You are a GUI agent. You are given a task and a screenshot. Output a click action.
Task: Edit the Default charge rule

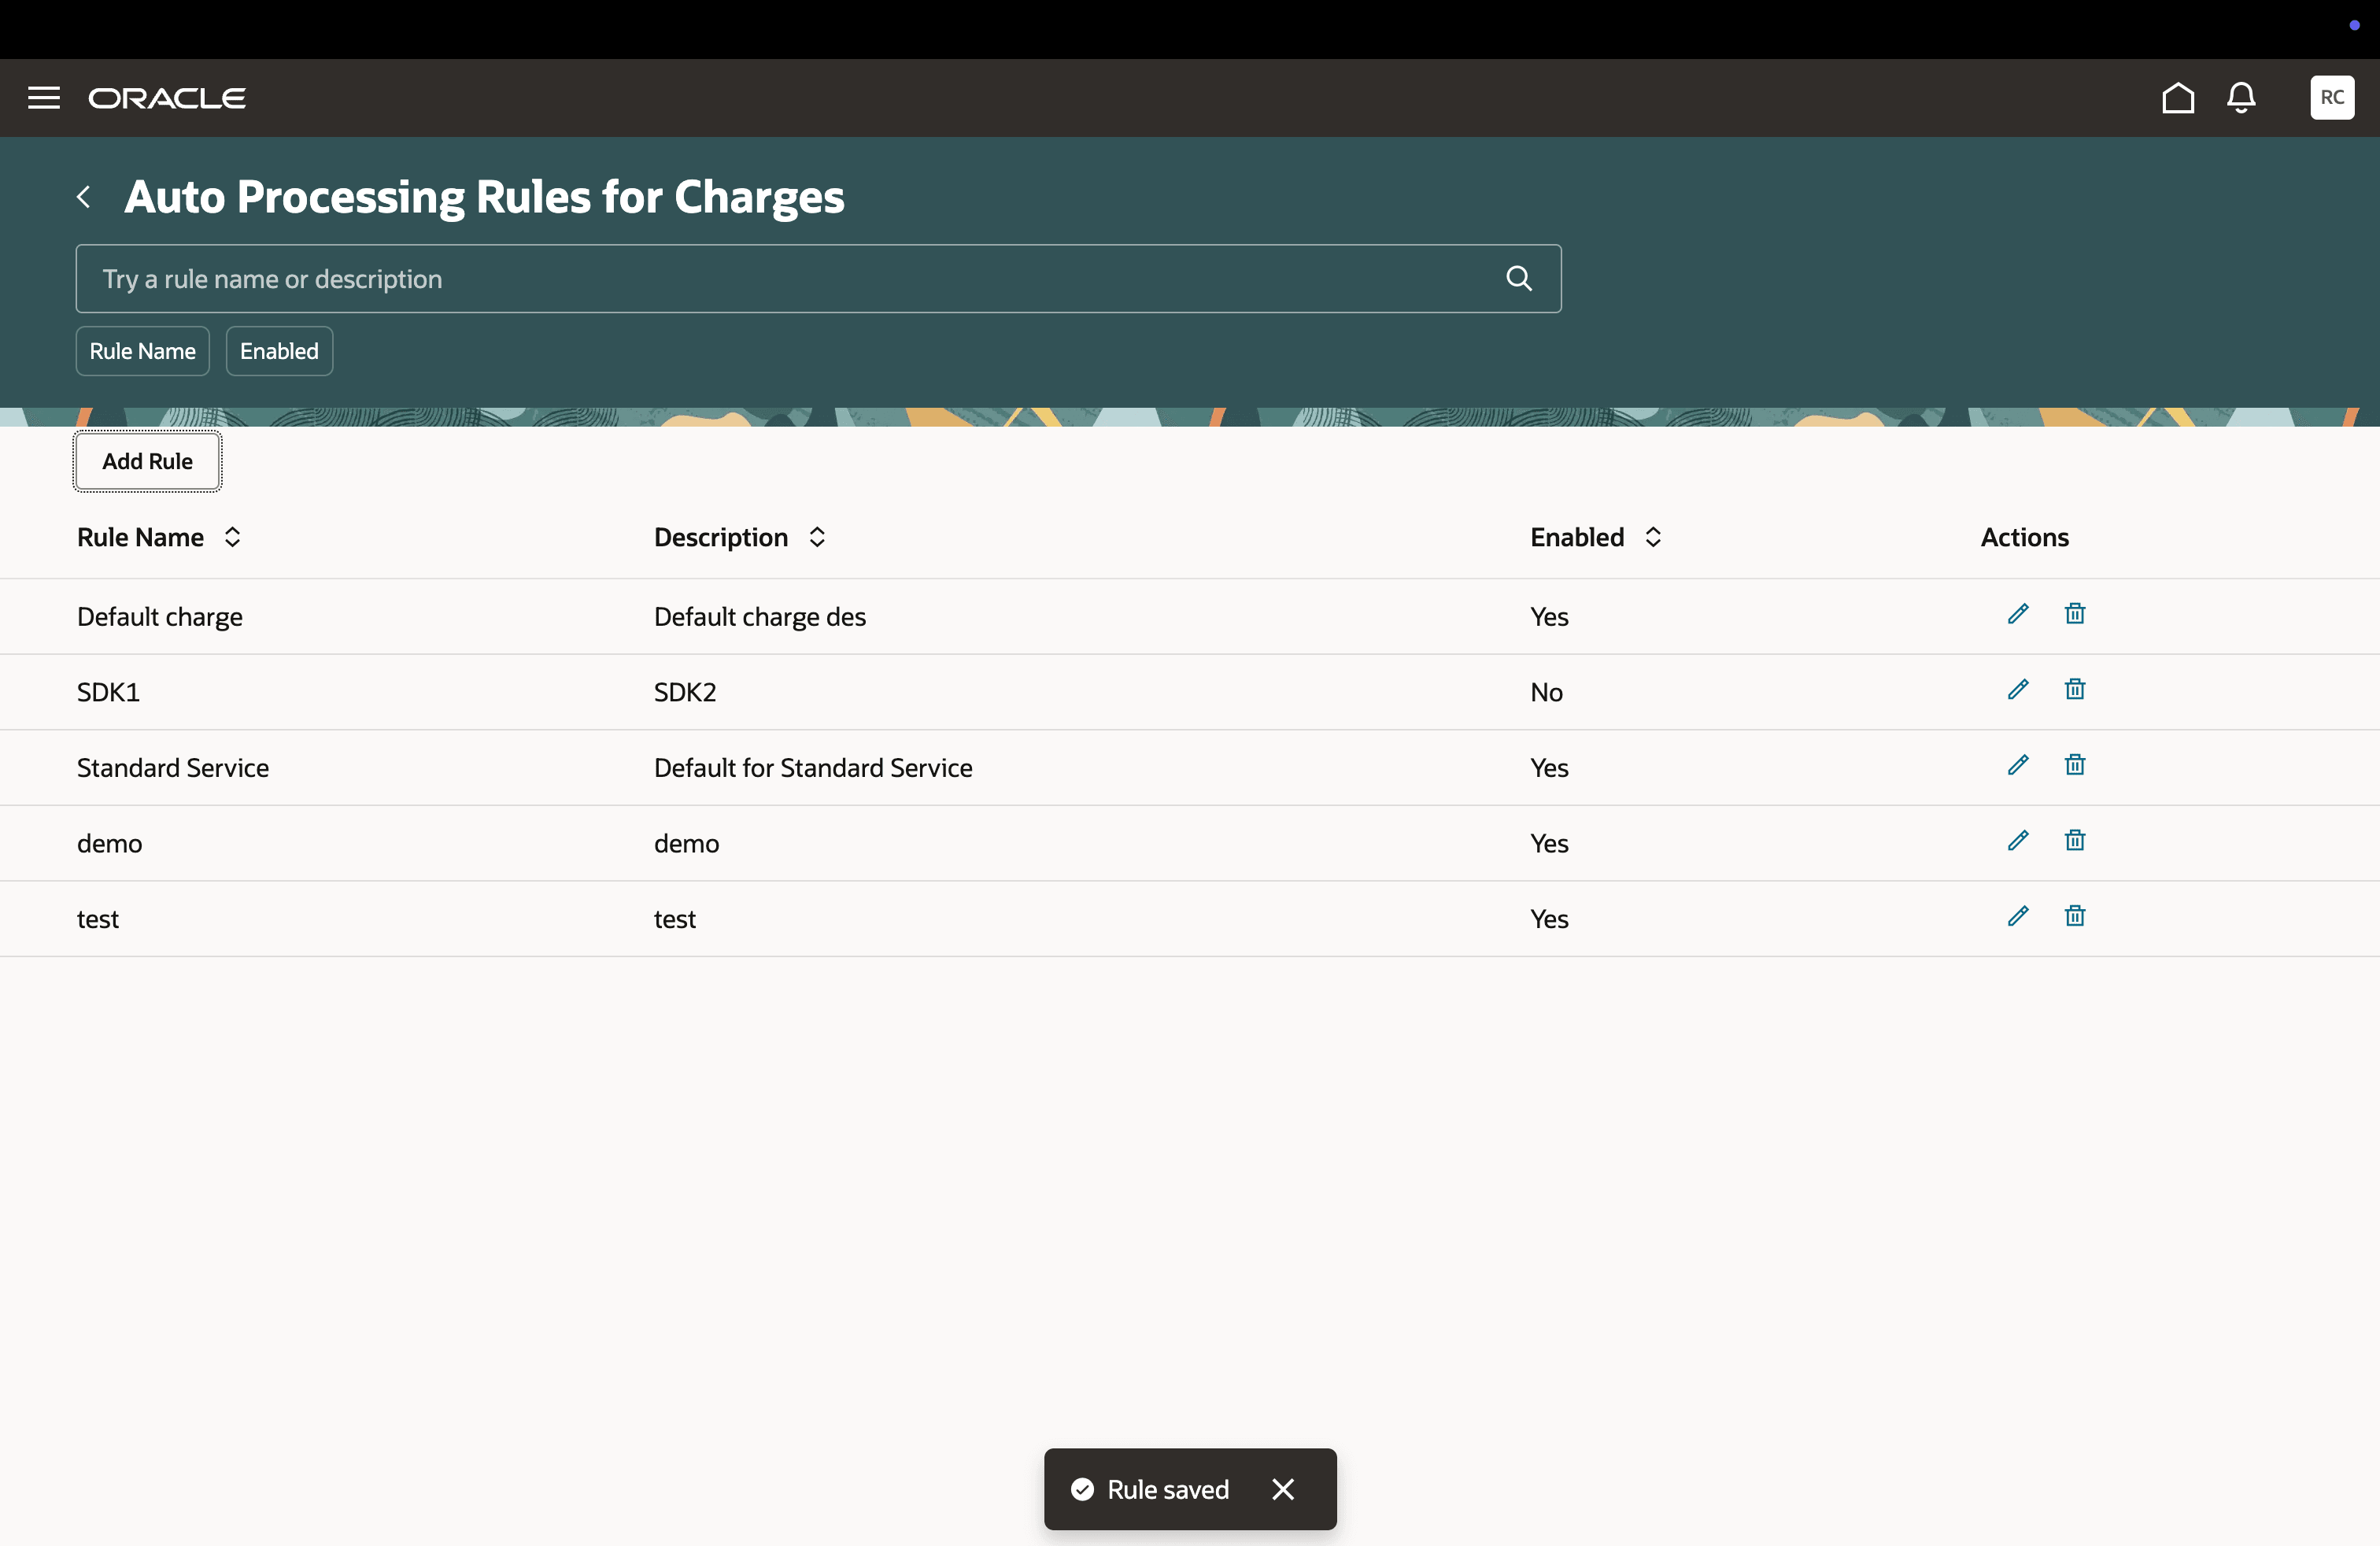2017,614
